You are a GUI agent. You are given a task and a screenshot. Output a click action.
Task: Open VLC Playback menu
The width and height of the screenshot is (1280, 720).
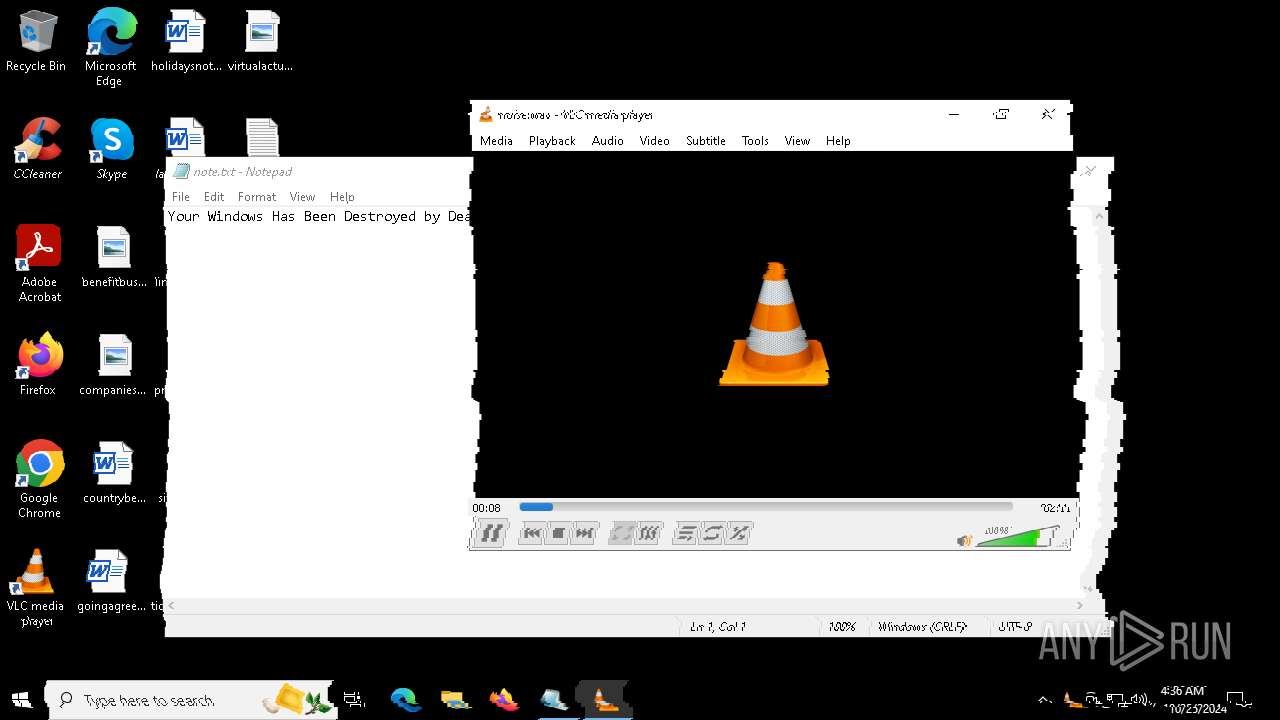tap(552, 141)
